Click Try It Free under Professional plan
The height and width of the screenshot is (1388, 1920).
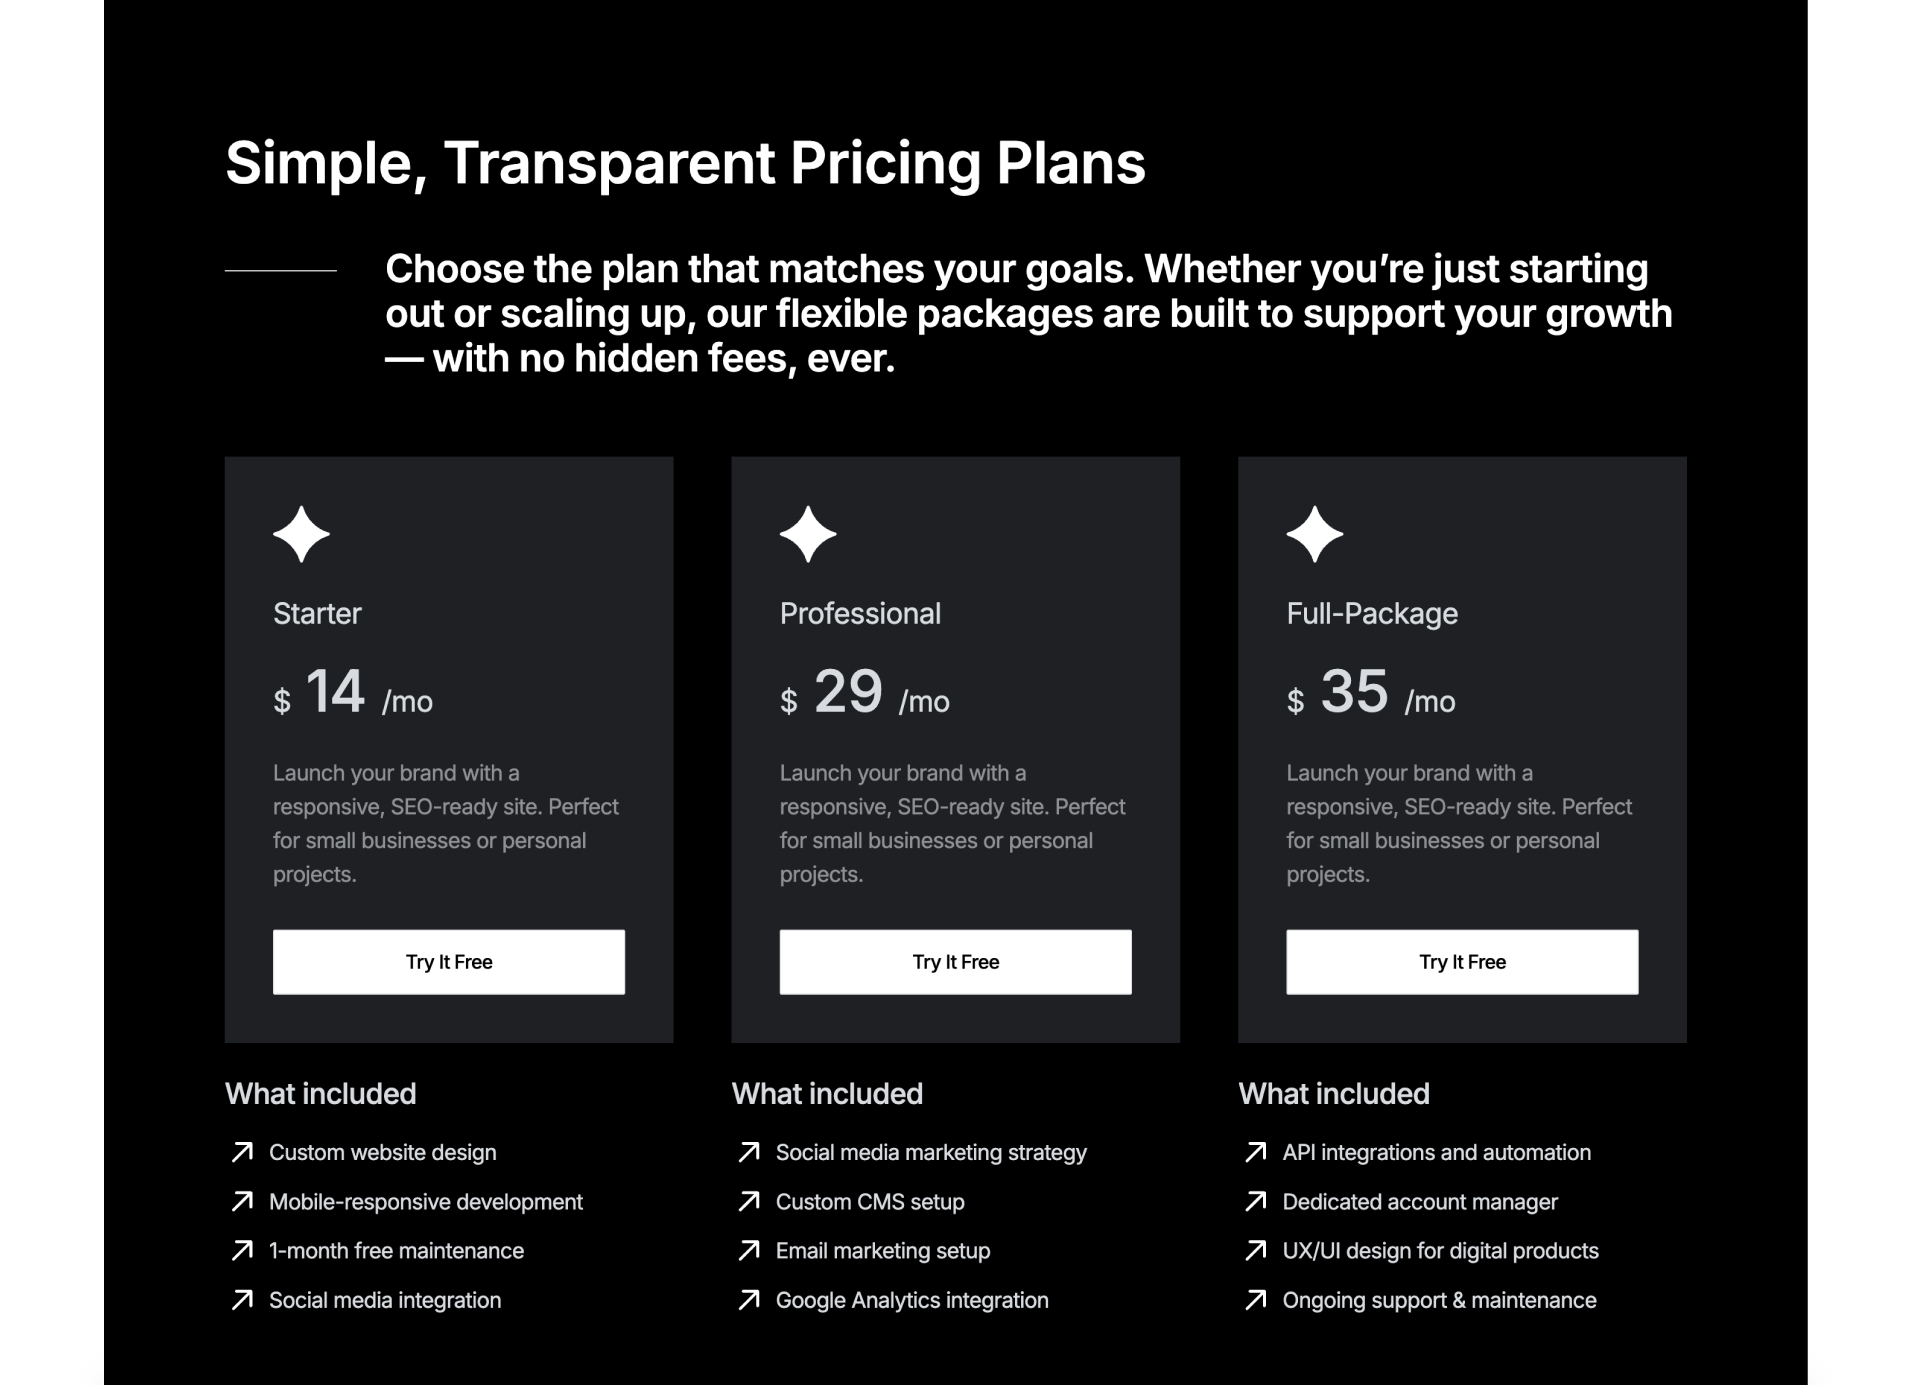pyautogui.click(x=954, y=961)
